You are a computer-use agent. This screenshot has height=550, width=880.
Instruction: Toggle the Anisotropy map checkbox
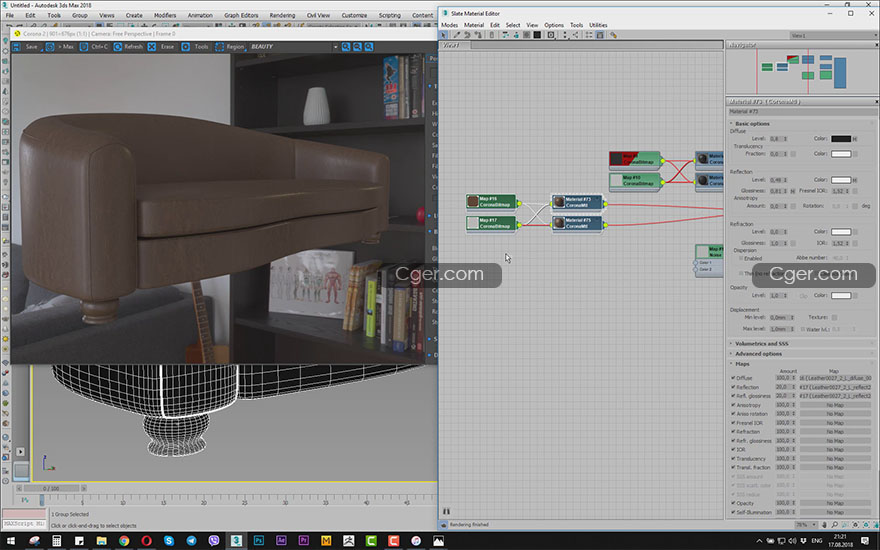(x=733, y=405)
